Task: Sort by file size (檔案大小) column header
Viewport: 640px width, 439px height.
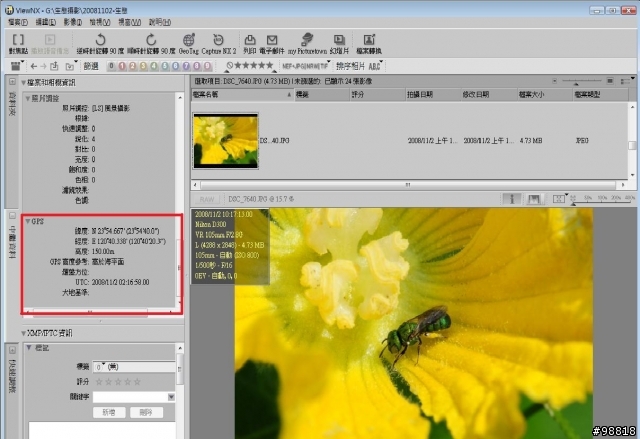Action: click(x=544, y=95)
